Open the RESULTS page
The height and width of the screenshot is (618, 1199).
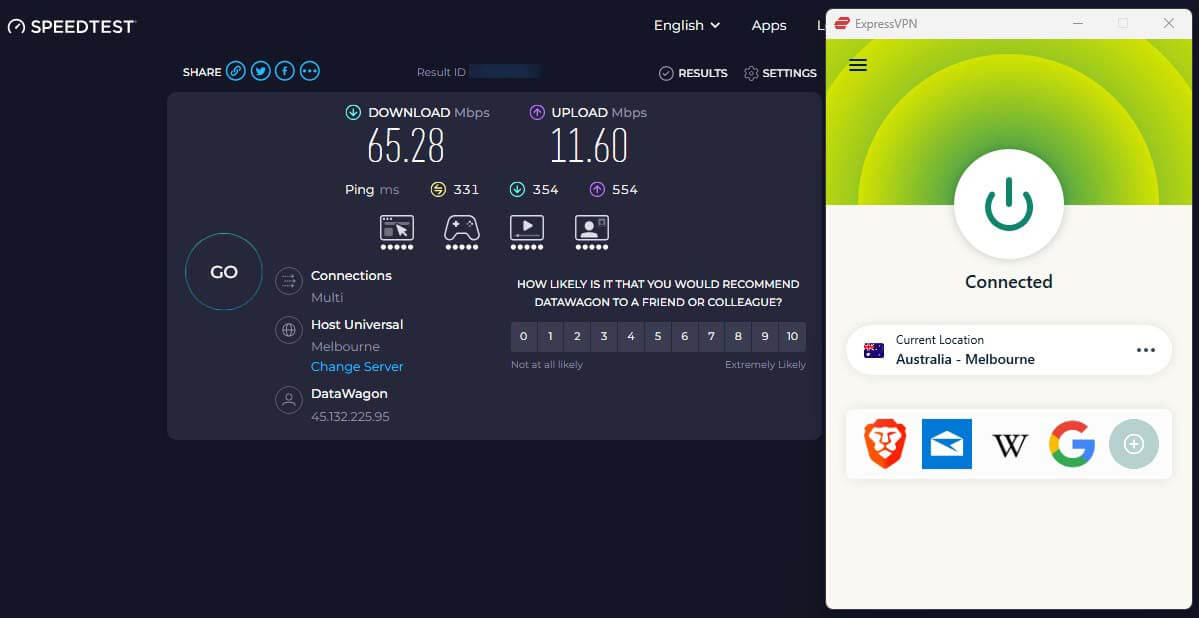point(693,73)
